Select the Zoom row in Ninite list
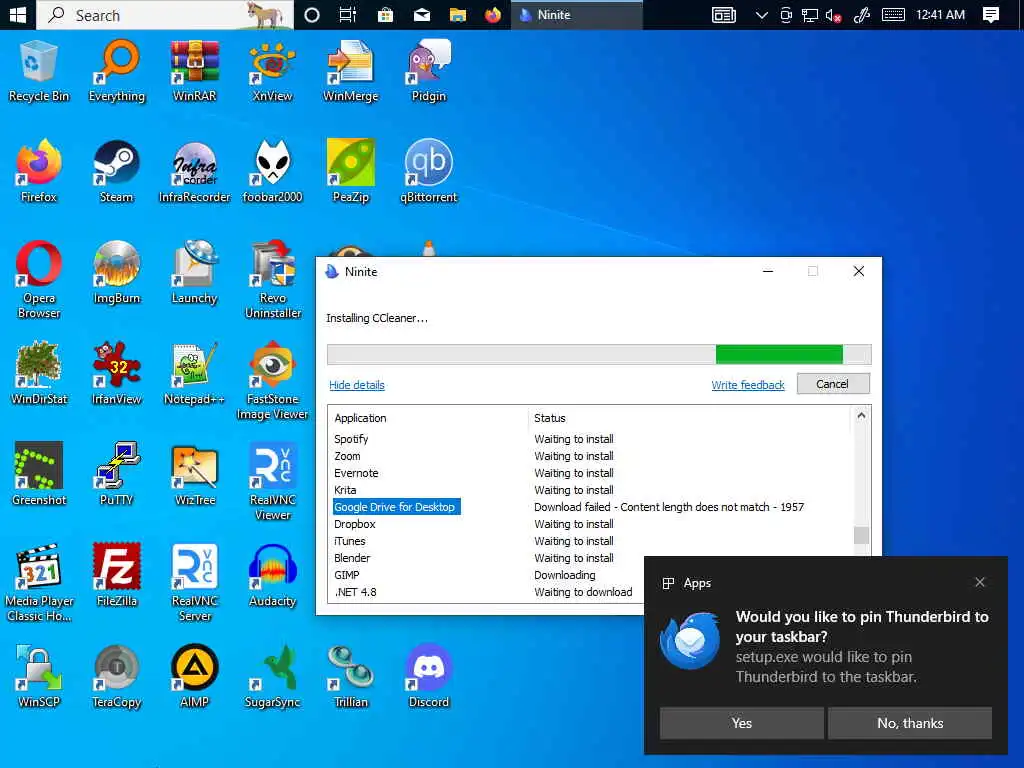This screenshot has height=768, width=1024. (x=591, y=456)
